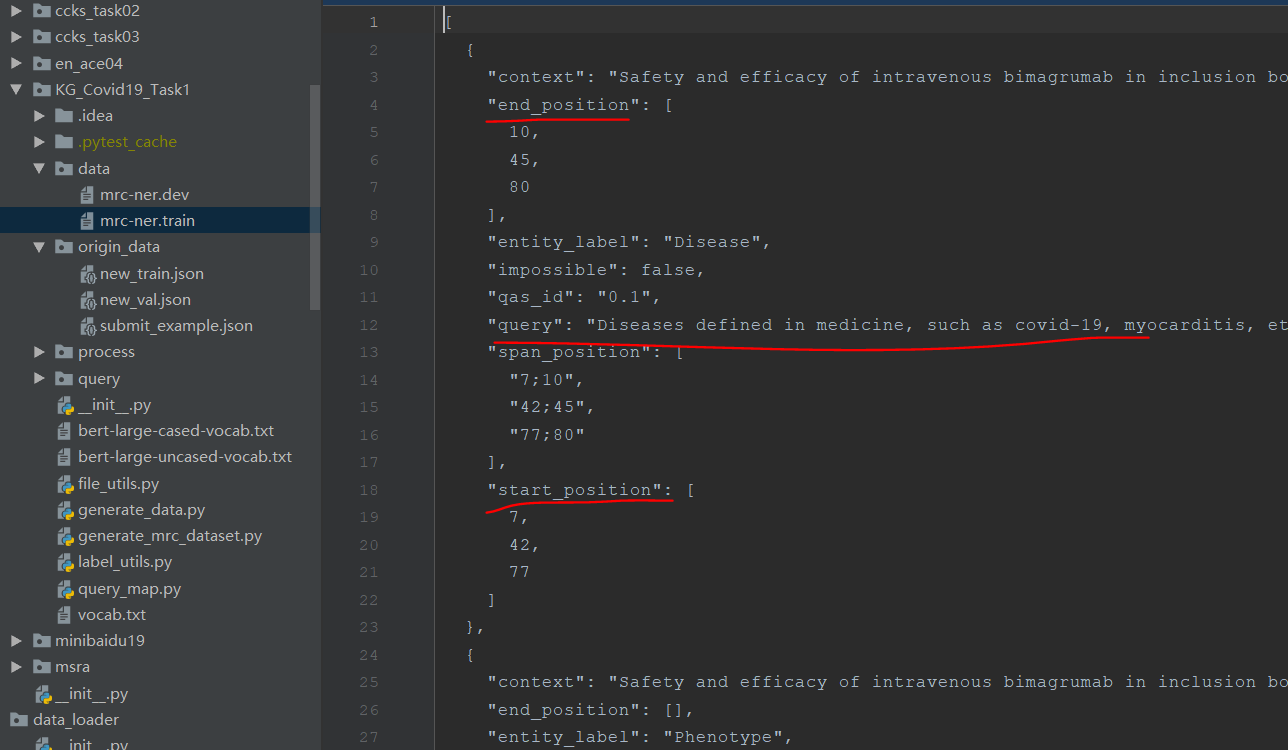Viewport: 1288px width, 750px height.
Task: Click the project tree vertical scrollbar
Action: tap(315, 197)
